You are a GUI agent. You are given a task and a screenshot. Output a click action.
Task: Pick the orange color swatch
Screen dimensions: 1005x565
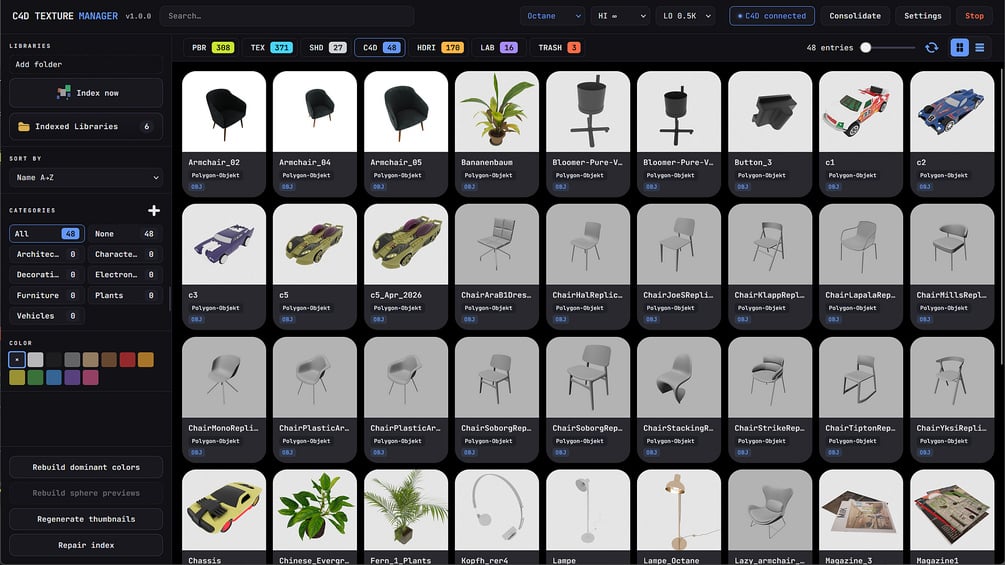(146, 359)
